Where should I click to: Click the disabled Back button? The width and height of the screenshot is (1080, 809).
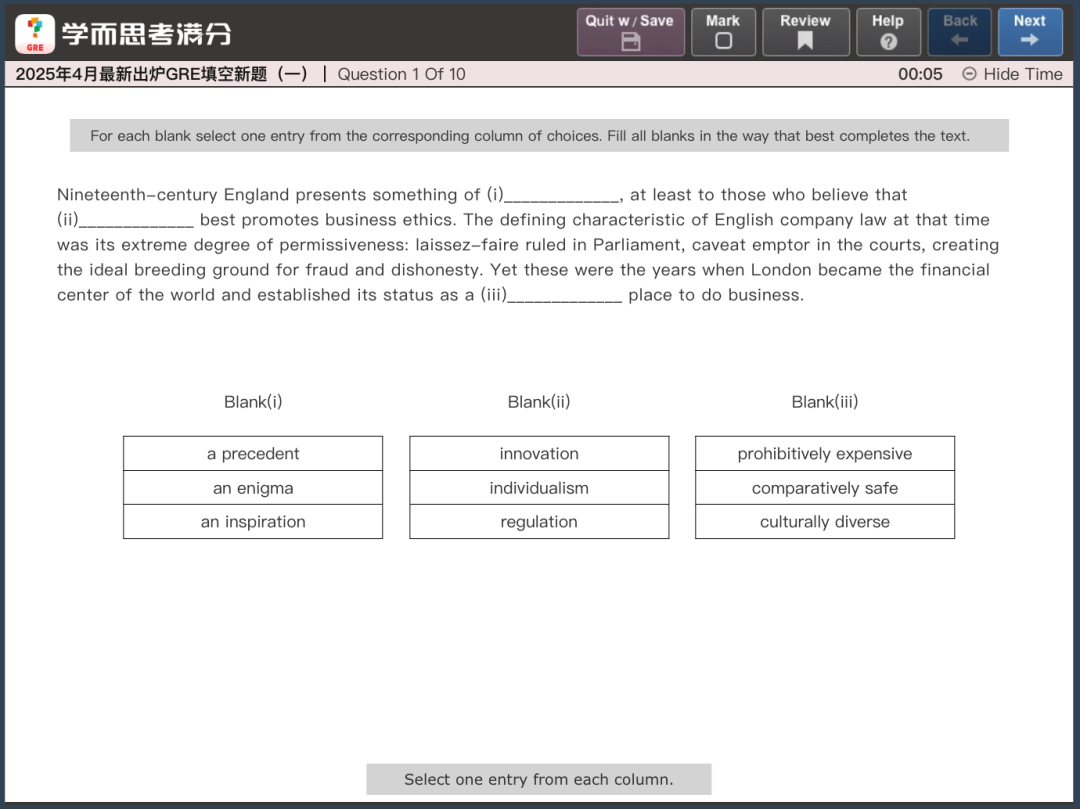(959, 32)
